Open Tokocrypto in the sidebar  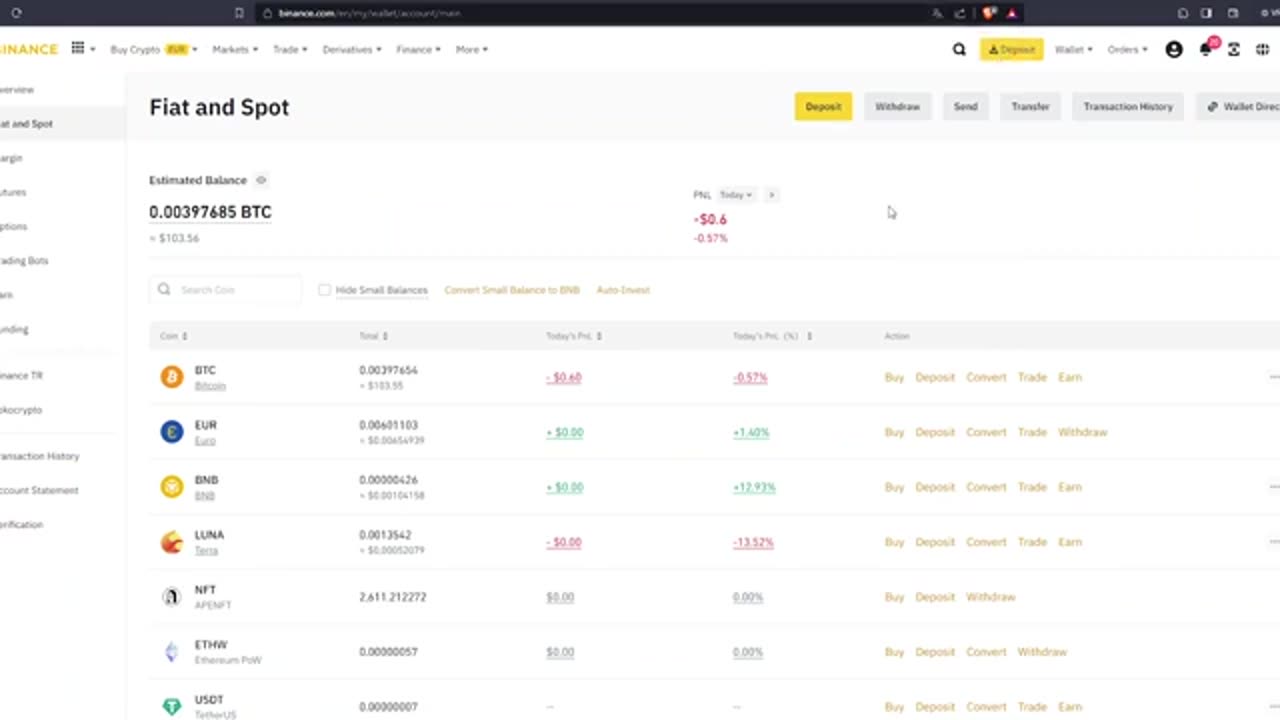pos(21,409)
